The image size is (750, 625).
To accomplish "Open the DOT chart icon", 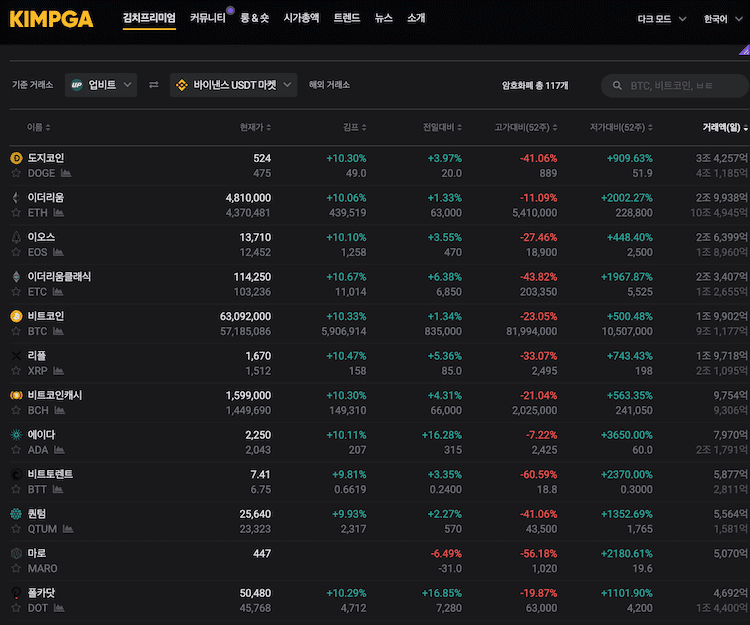I will pos(59,608).
